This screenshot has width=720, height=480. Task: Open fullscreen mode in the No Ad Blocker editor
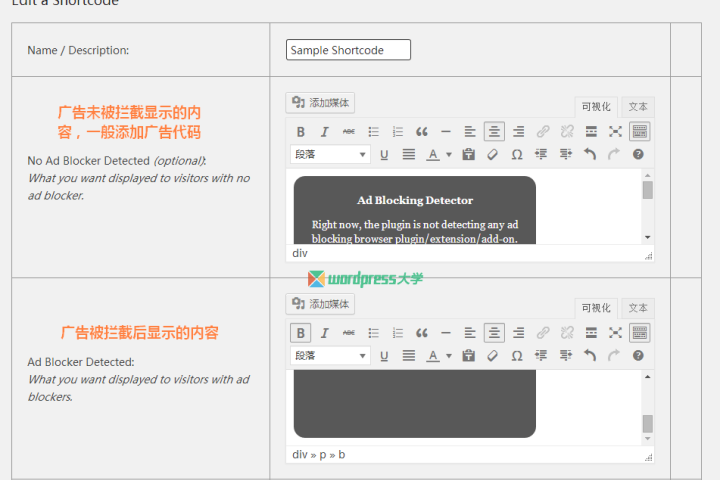click(x=615, y=132)
